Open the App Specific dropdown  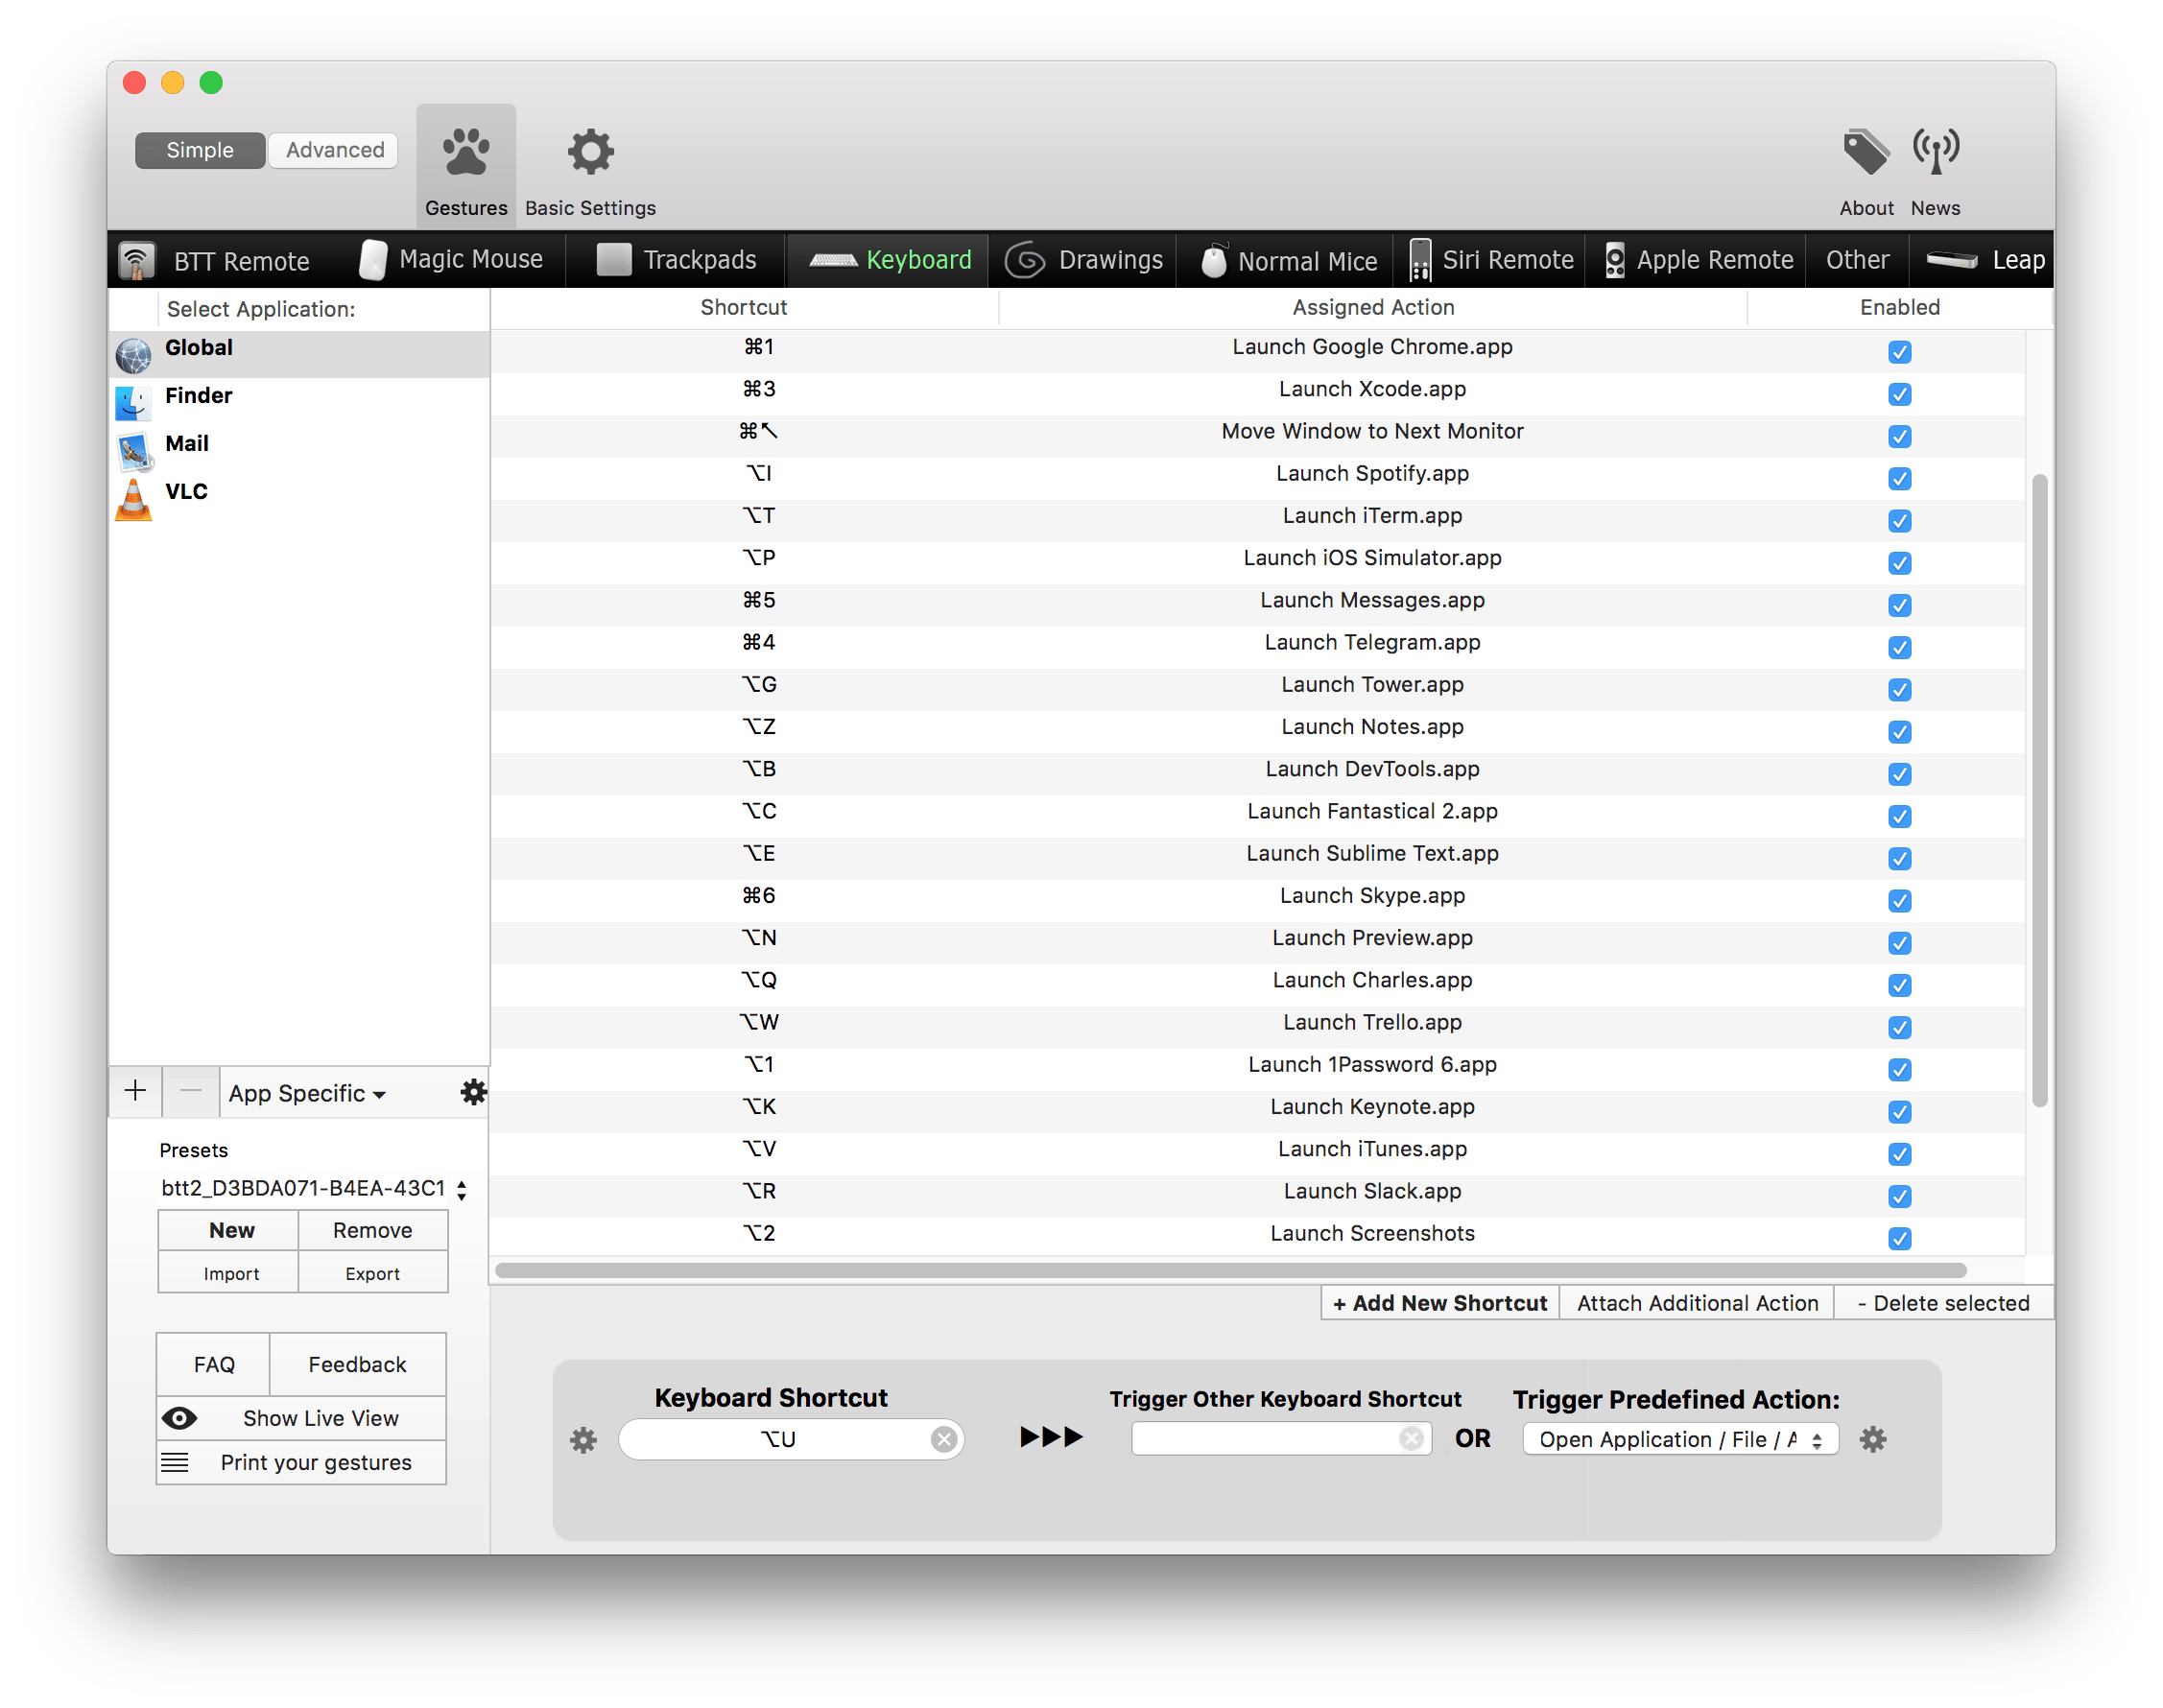[x=307, y=1093]
